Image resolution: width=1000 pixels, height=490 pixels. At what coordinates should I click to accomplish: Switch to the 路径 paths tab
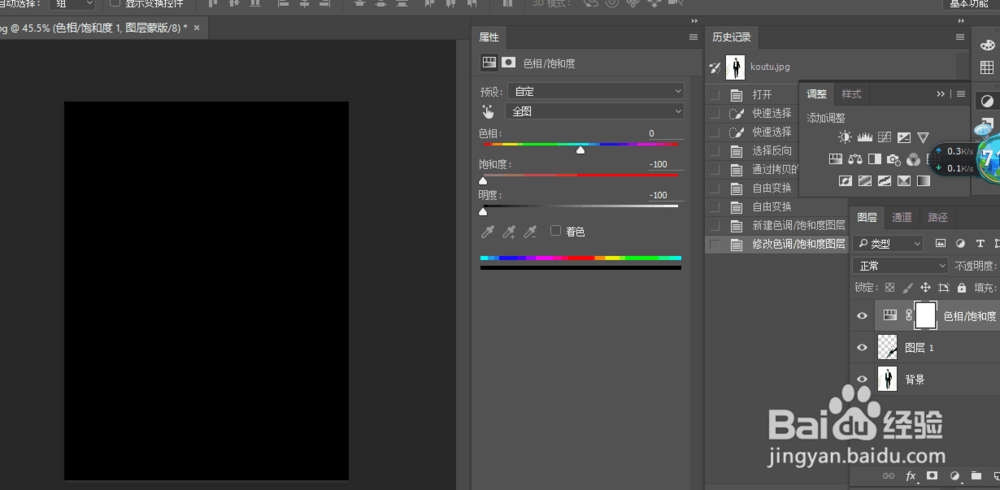coord(938,218)
